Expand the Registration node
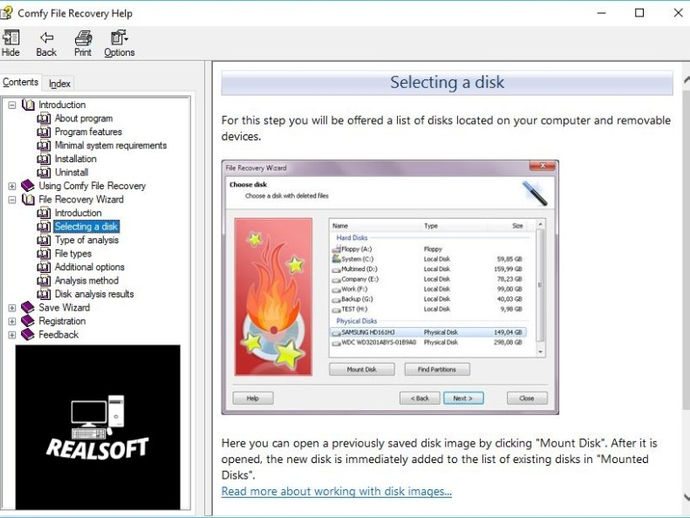Viewport: 690px width, 518px height. 12,321
